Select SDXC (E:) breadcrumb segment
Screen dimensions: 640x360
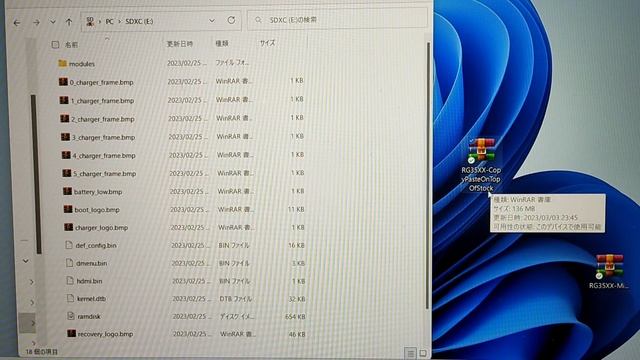coord(139,21)
